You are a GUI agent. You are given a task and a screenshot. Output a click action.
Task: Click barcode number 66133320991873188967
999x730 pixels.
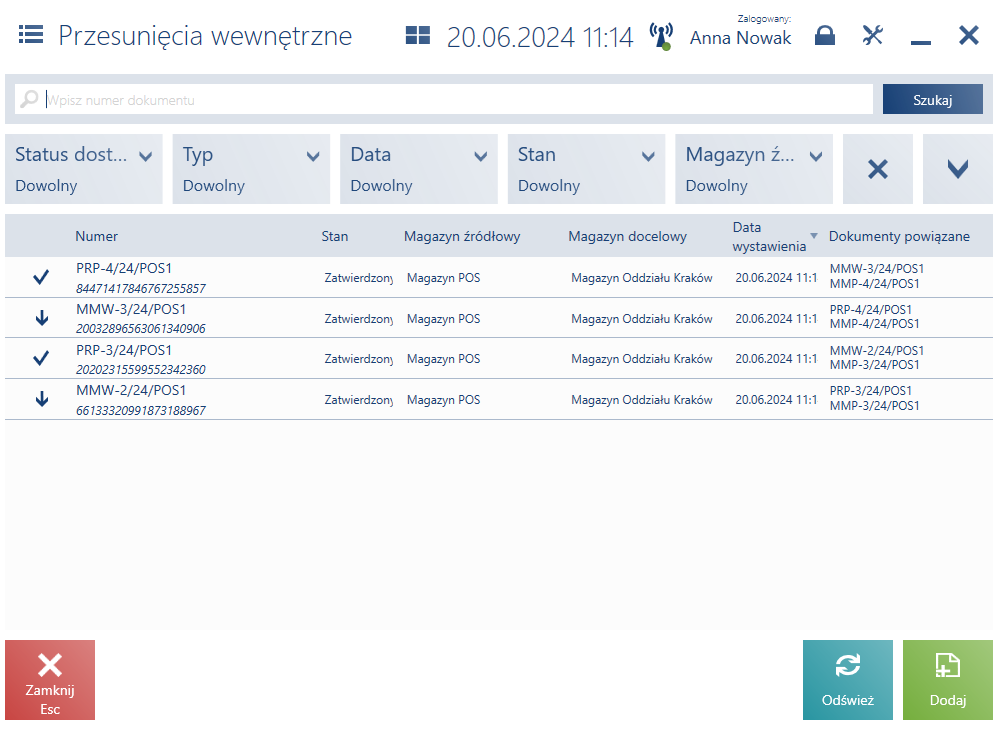click(141, 411)
